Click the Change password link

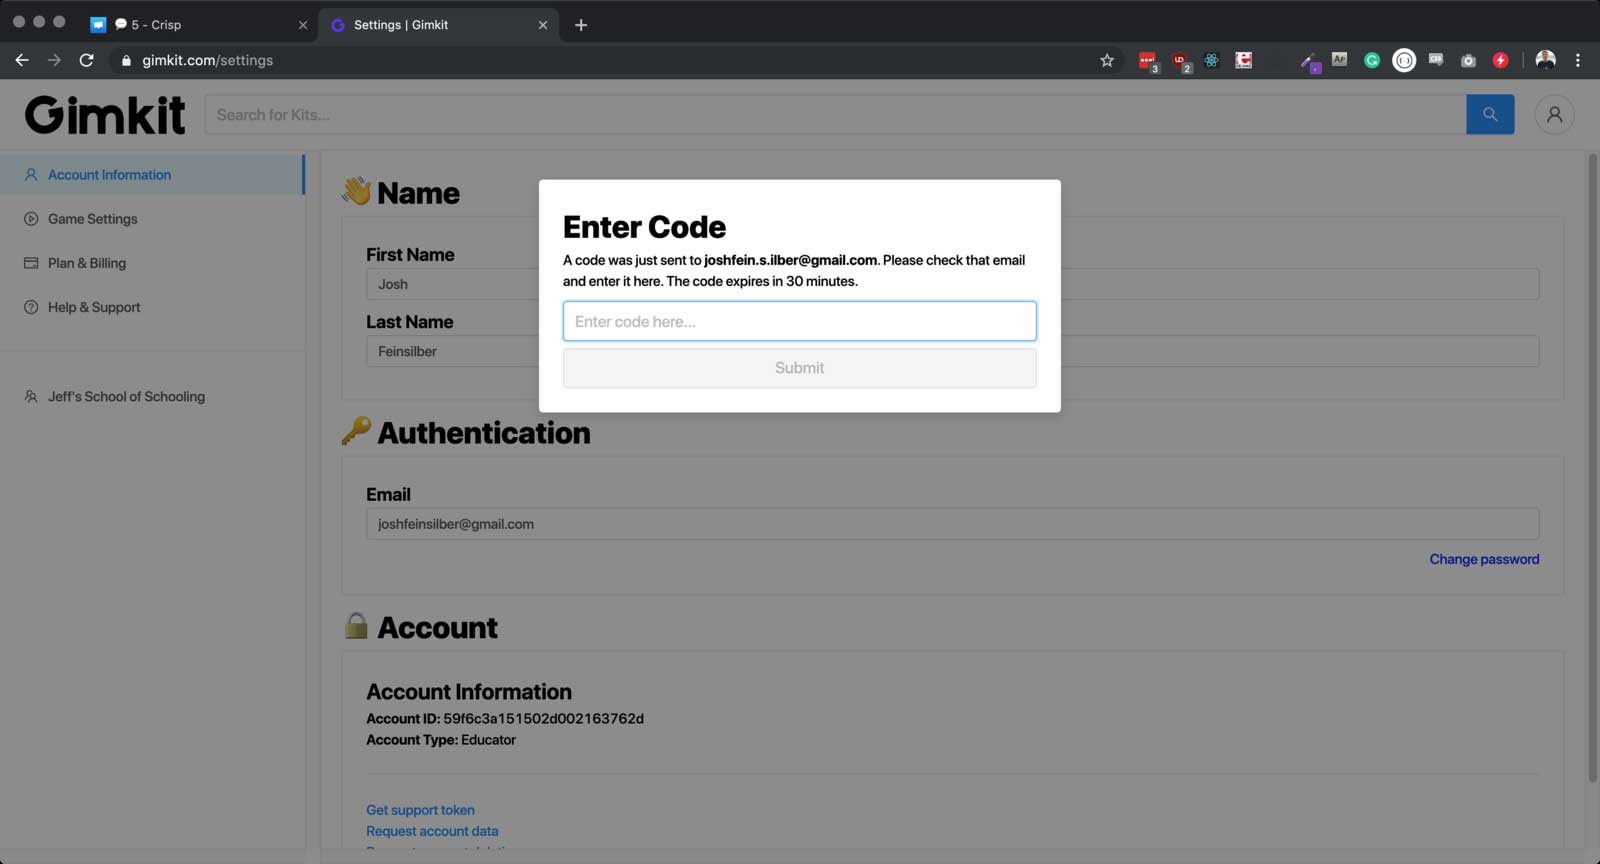[x=1483, y=559]
